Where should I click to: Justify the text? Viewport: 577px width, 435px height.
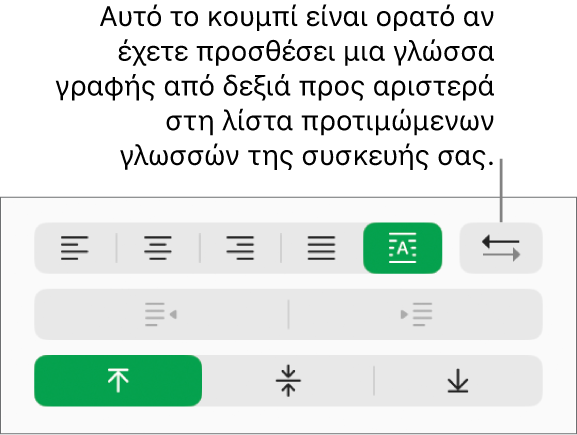(x=322, y=248)
